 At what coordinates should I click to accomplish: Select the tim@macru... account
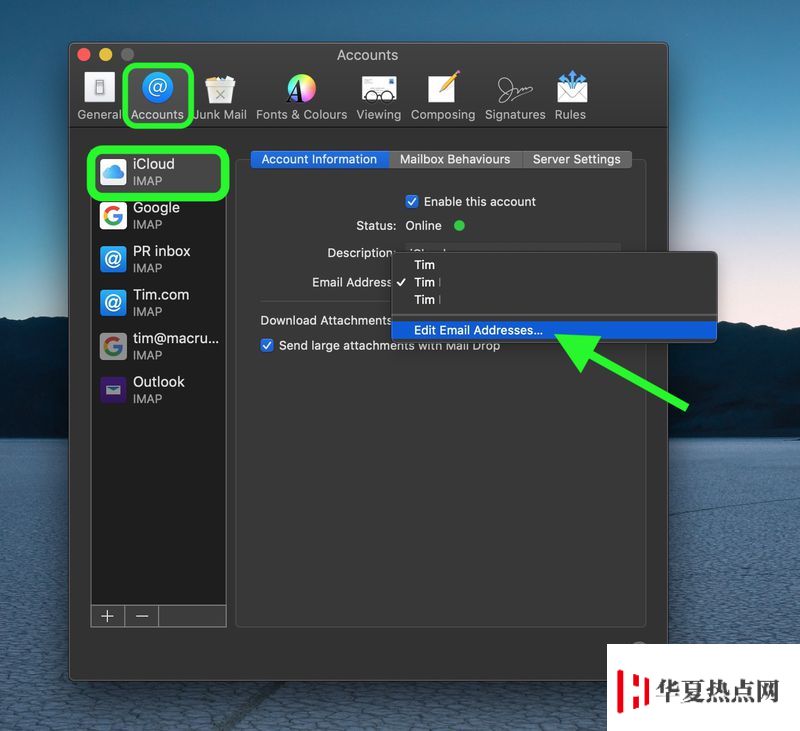pyautogui.click(x=158, y=346)
